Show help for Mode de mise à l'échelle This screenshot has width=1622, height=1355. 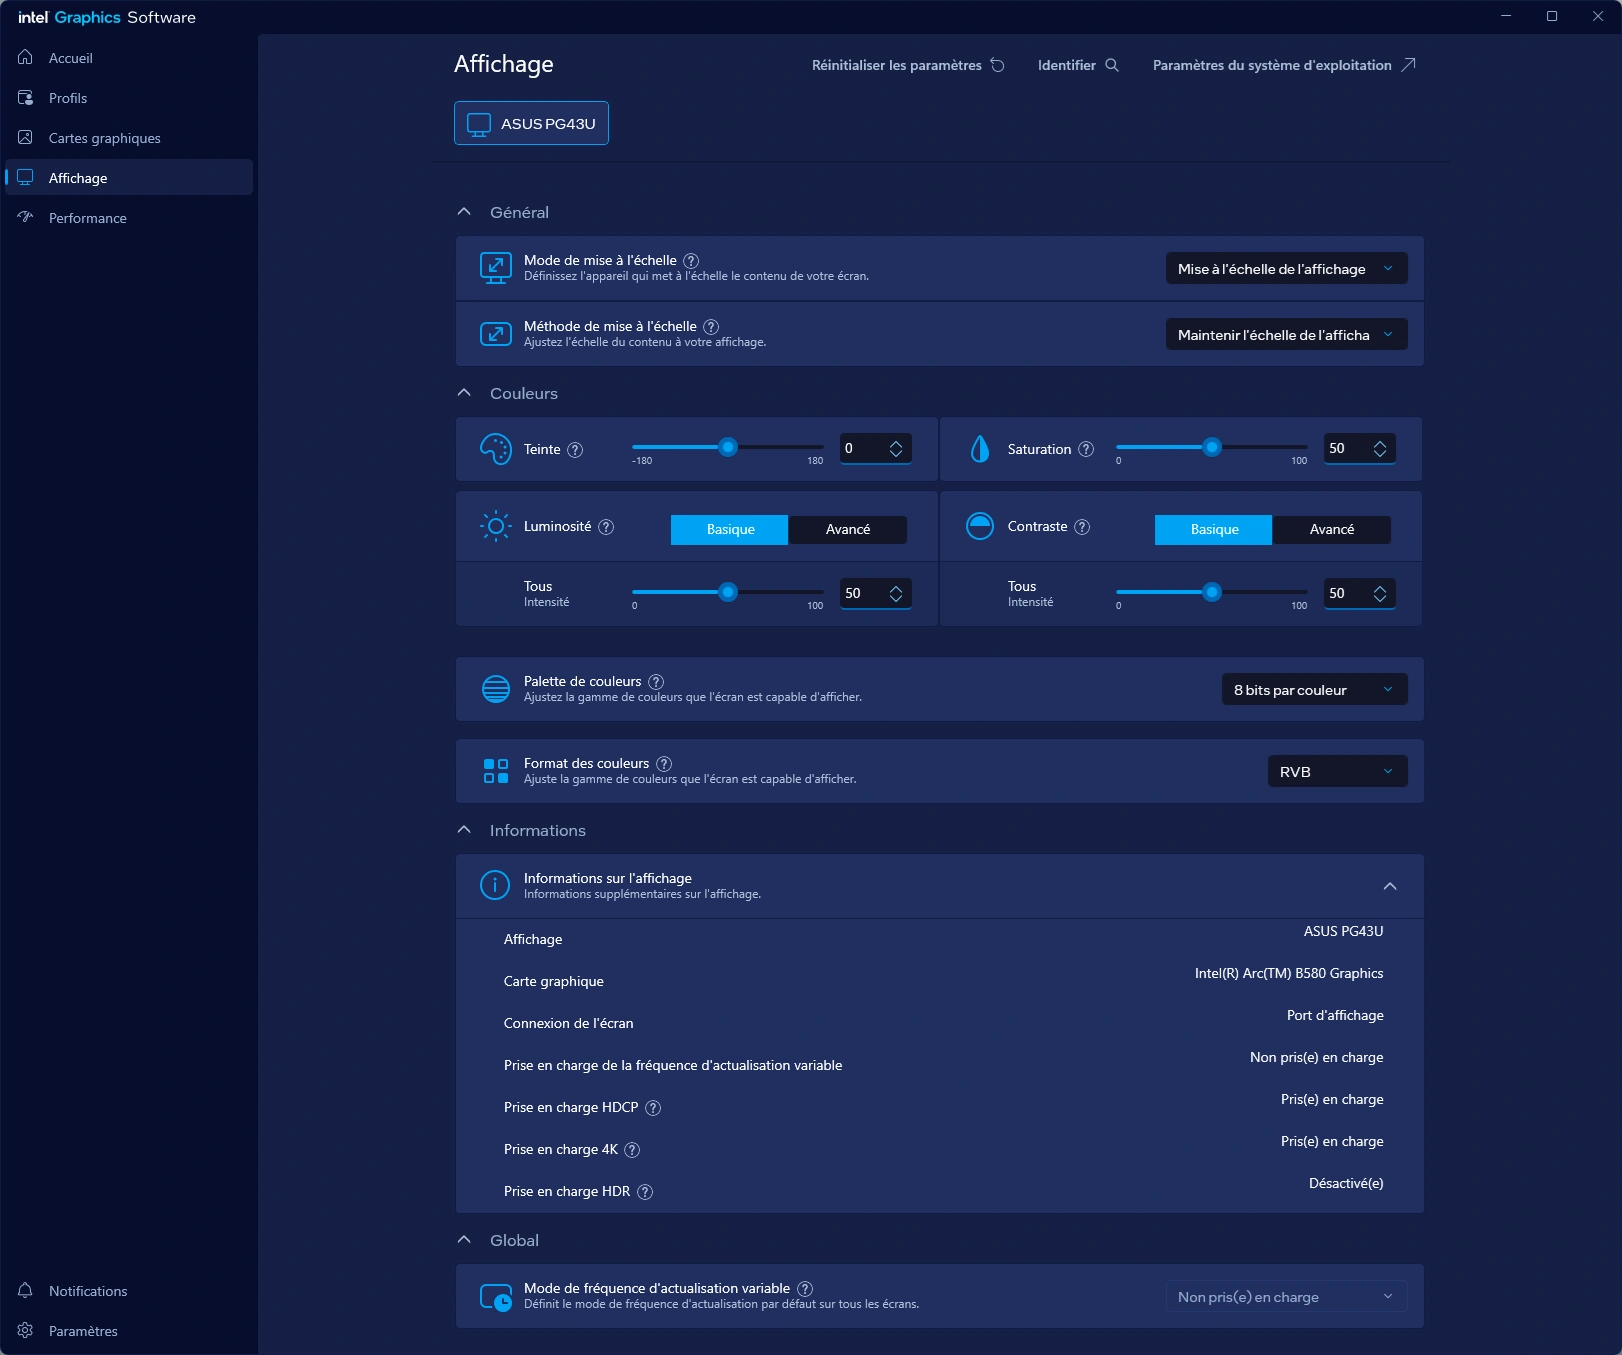coord(691,261)
